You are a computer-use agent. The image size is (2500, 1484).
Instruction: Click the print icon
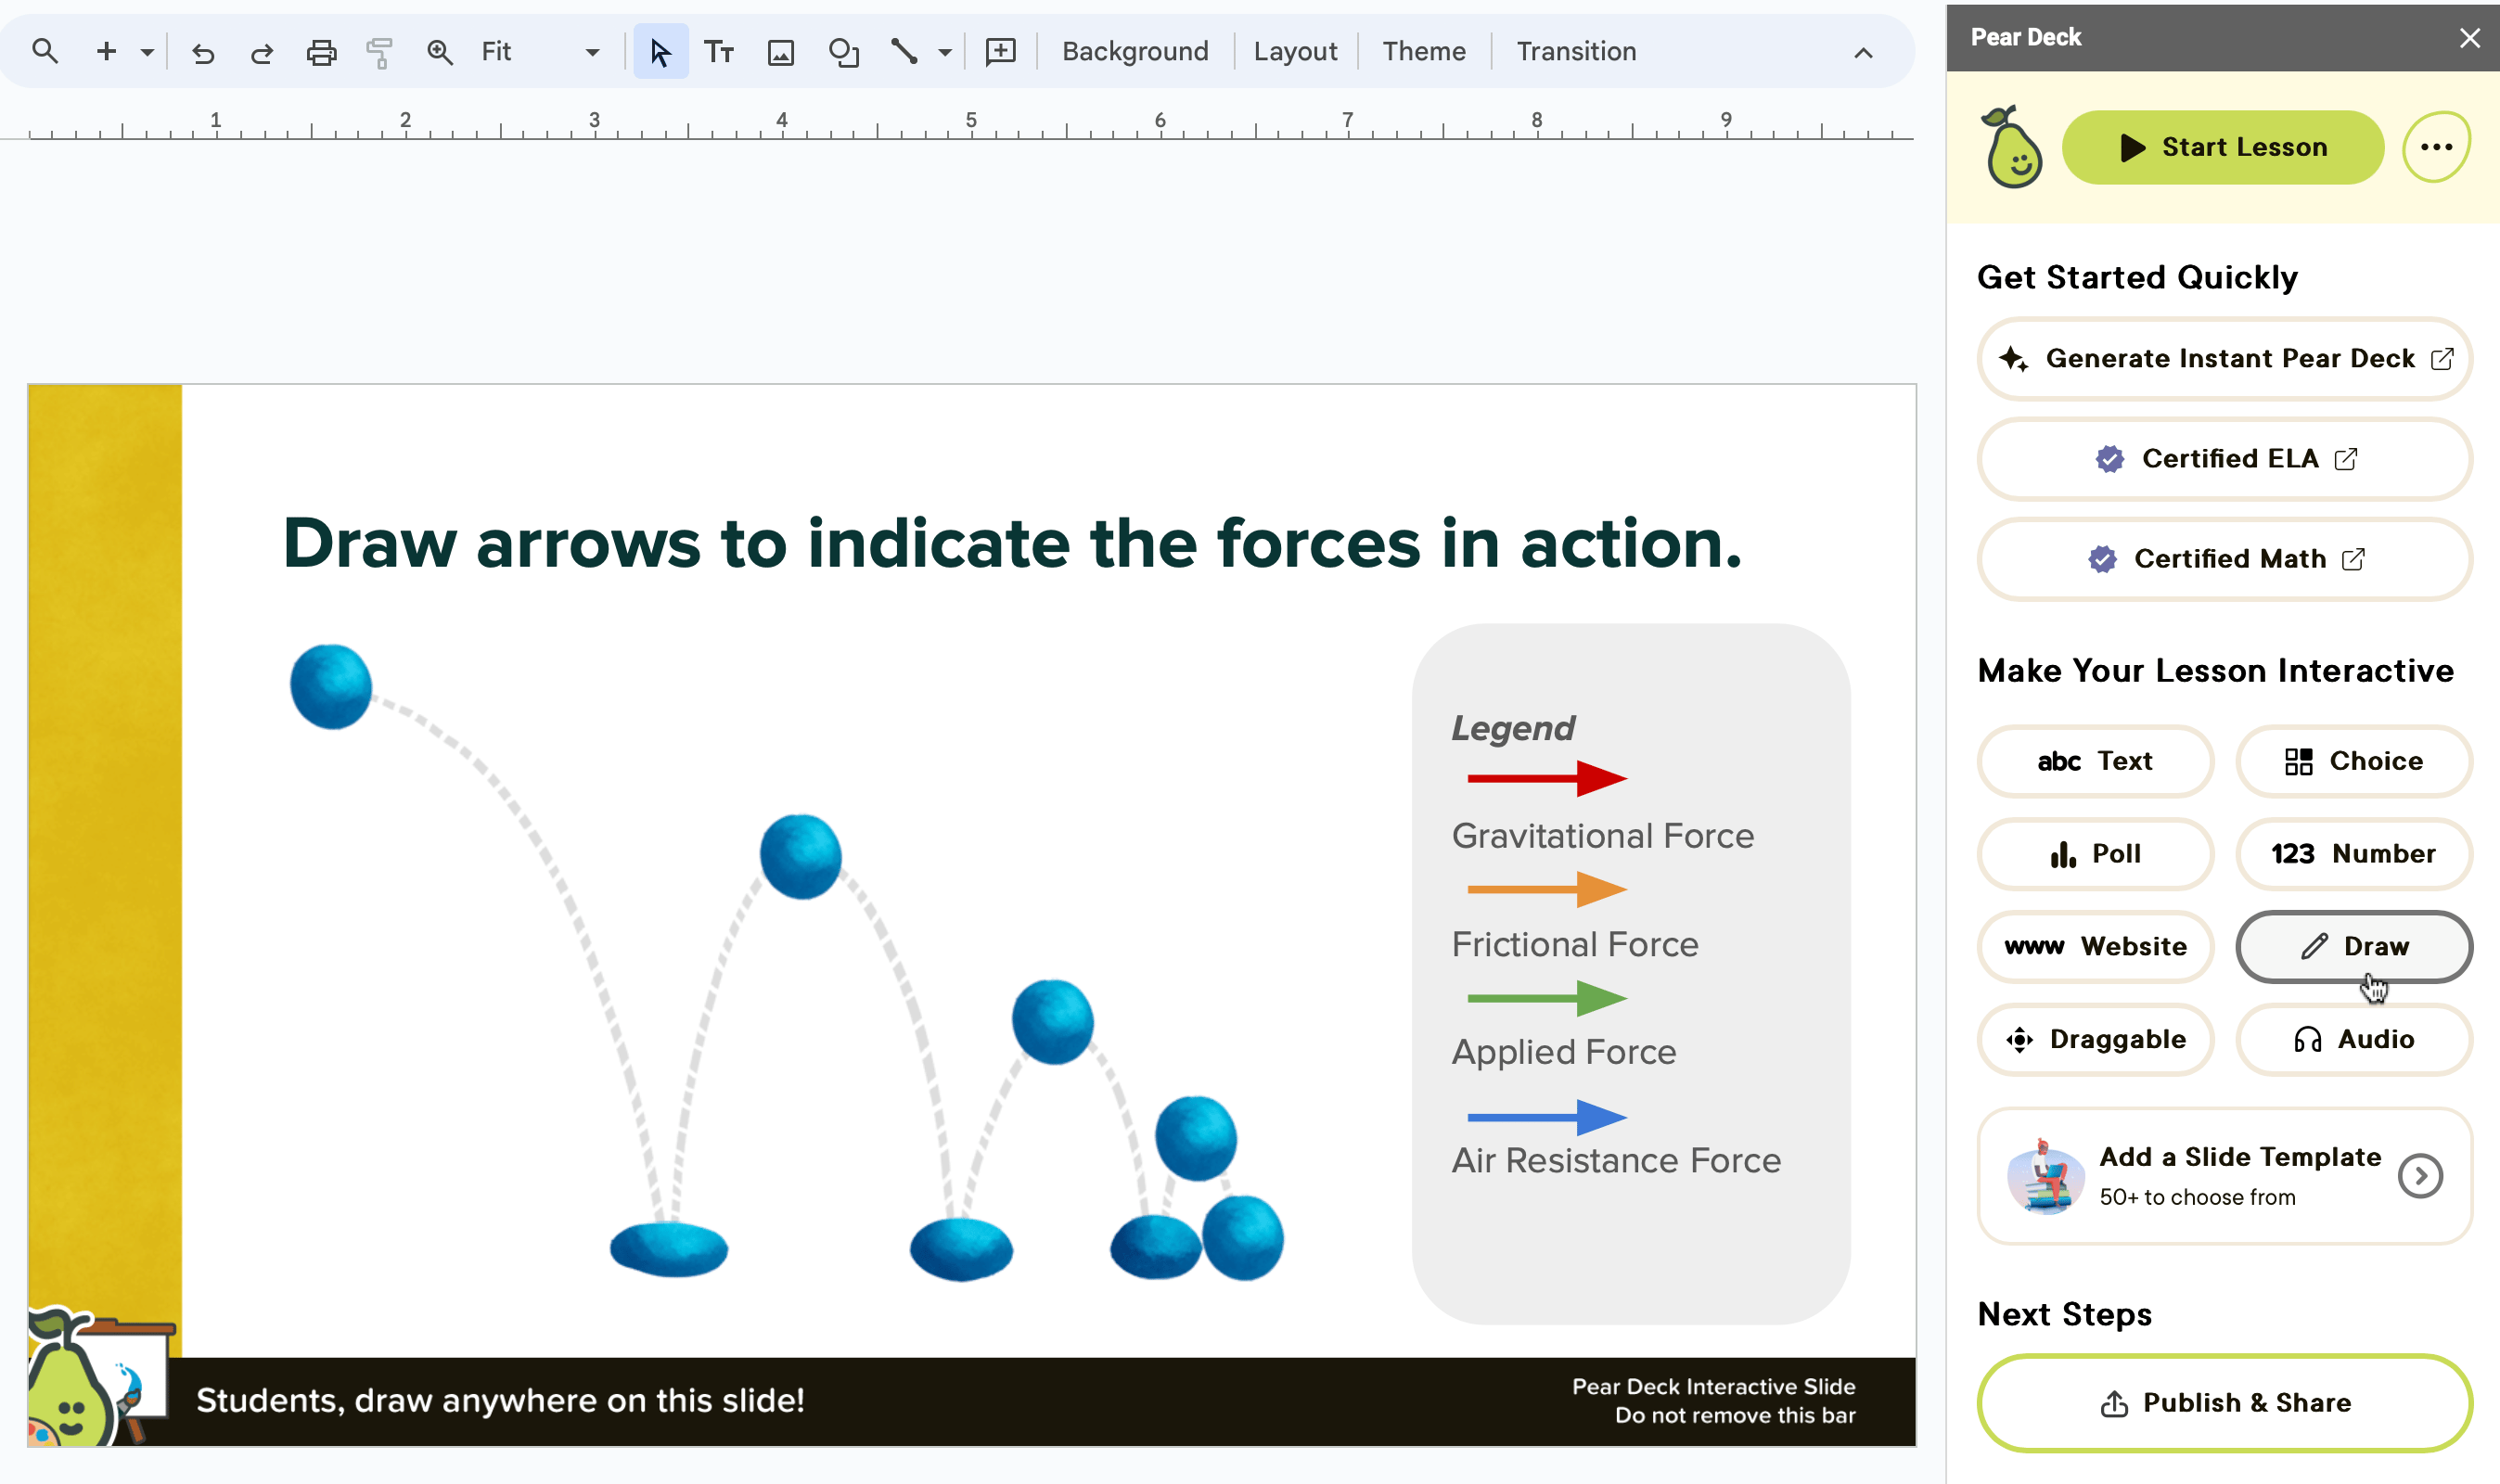tap(321, 52)
